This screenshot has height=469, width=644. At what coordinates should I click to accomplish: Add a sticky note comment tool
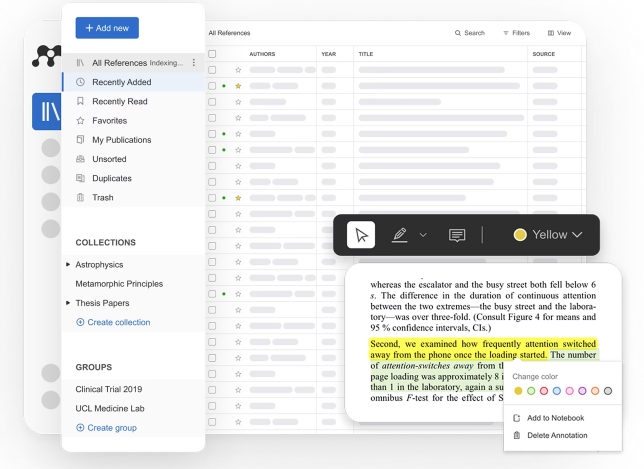point(457,235)
